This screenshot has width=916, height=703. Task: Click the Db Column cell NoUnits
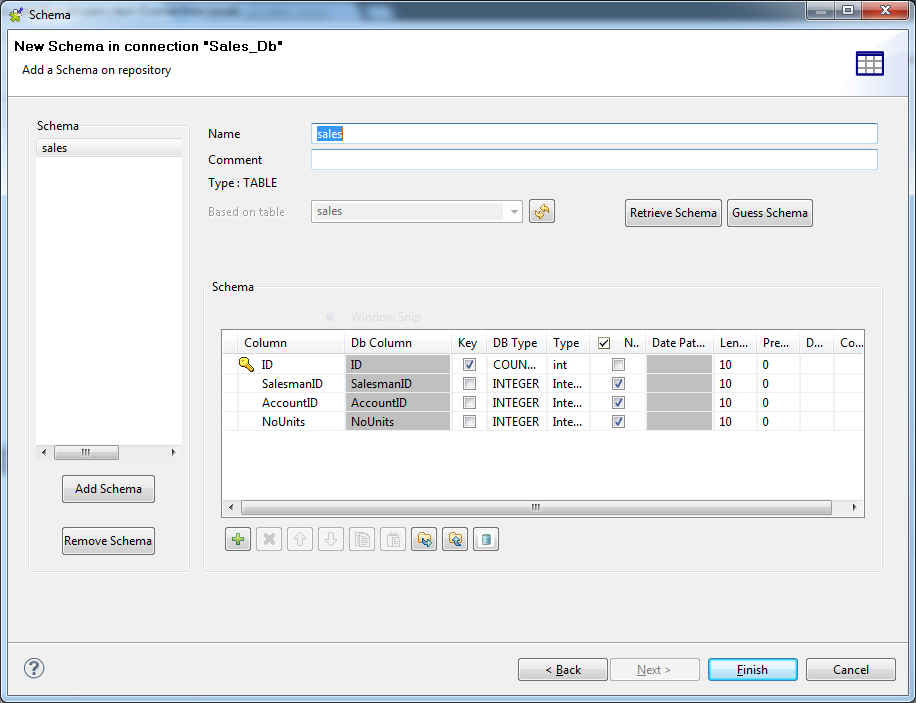[x=398, y=422]
